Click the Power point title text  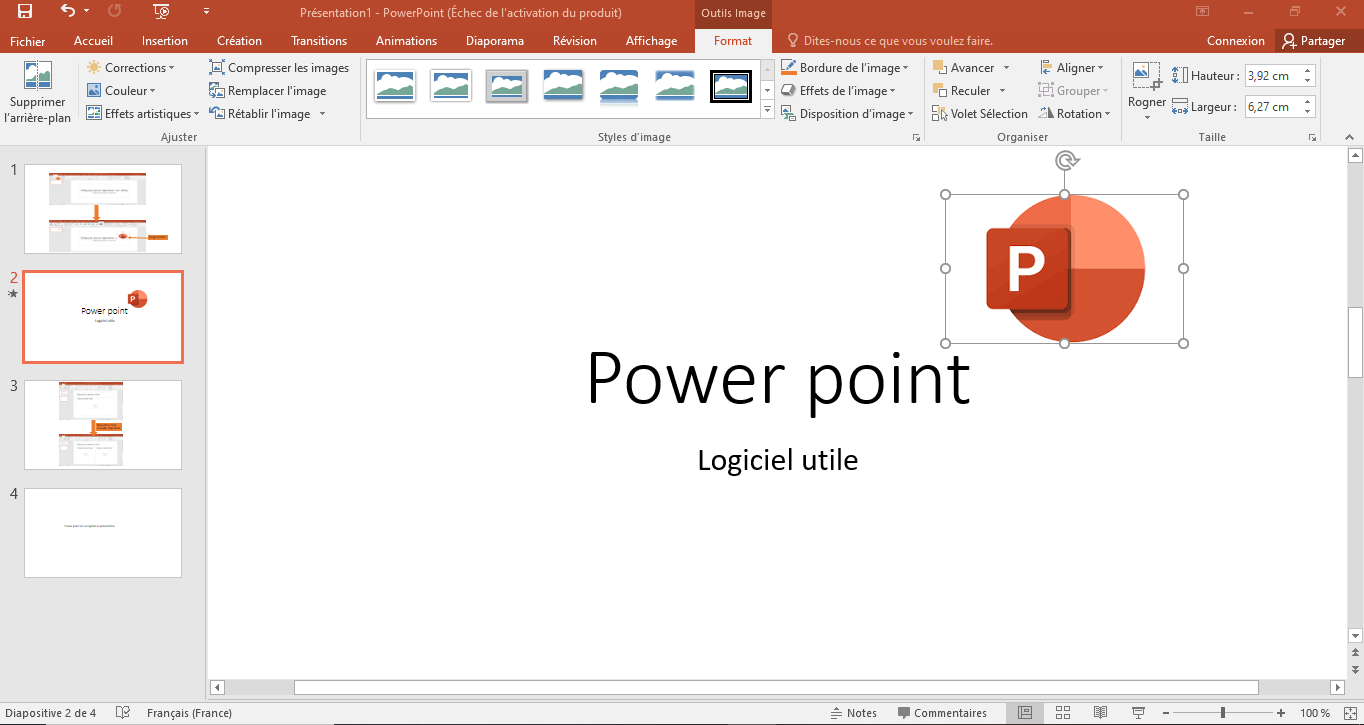778,378
